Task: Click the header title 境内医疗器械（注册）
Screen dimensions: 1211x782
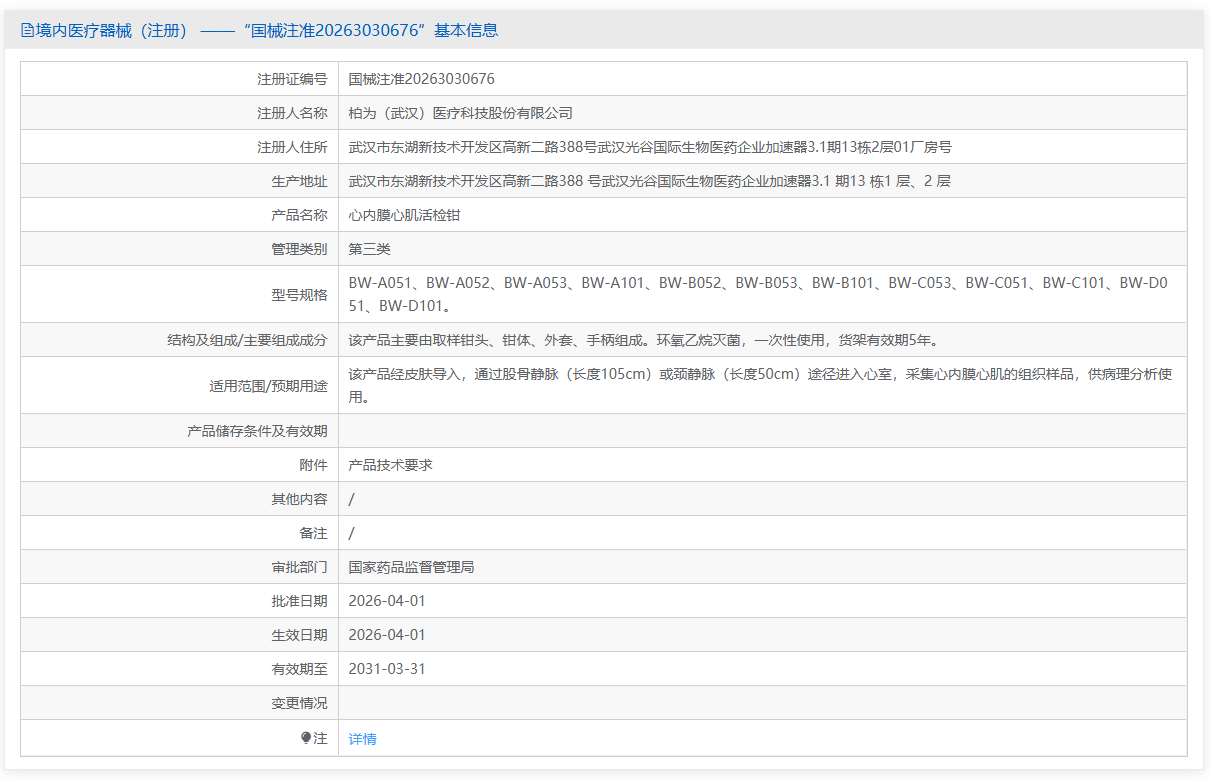Action: [x=112, y=31]
